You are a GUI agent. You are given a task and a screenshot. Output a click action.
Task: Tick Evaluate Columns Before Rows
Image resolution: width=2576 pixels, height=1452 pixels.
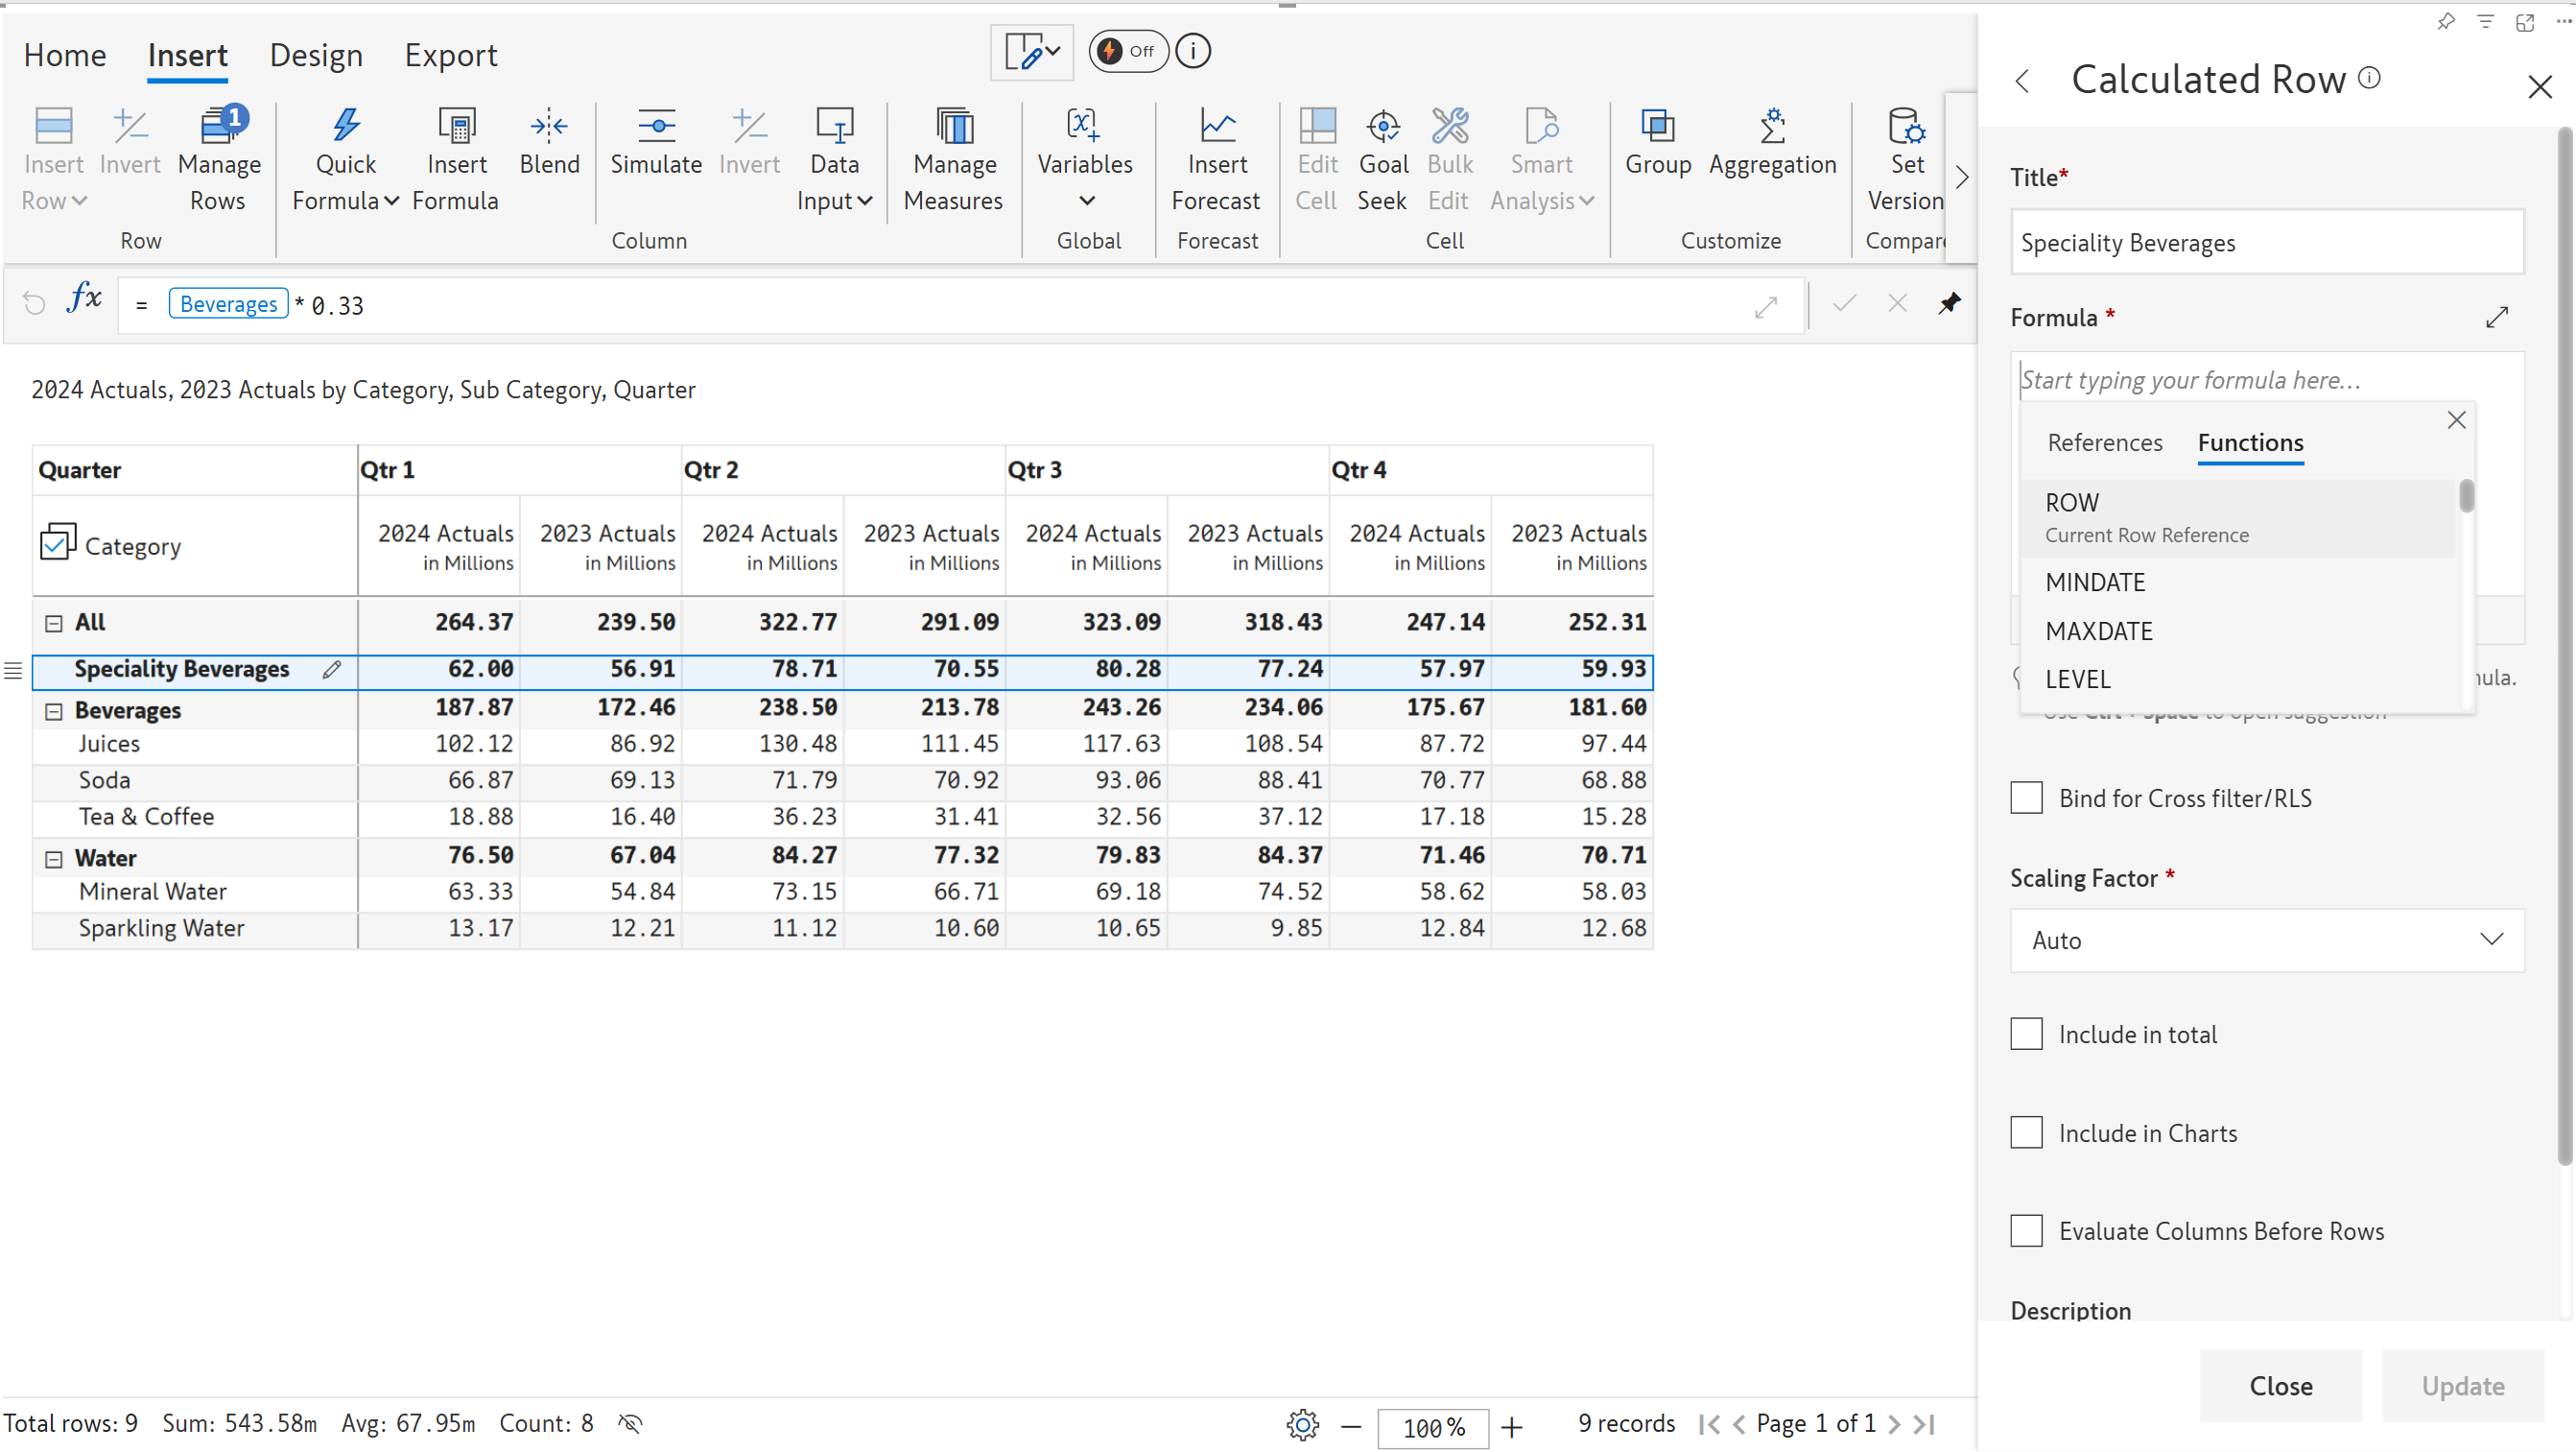pos(2026,1231)
